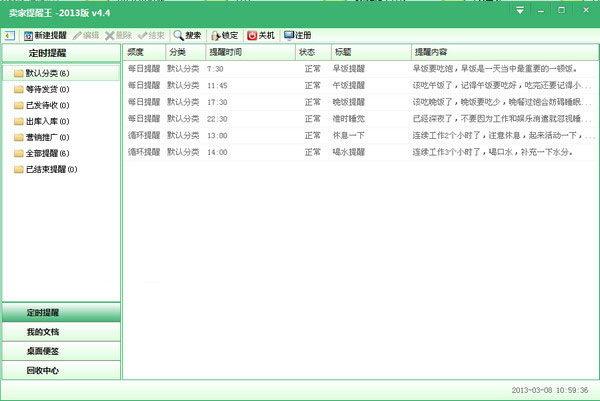The image size is (600, 401).
Task: Click the 锁定 lock icon in toolbar
Action: point(216,35)
